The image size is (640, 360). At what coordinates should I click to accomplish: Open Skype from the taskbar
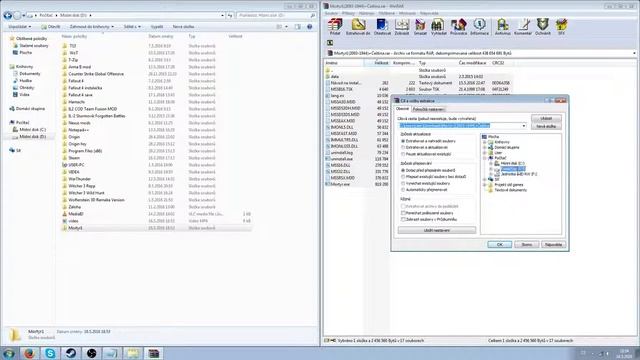click(50, 353)
